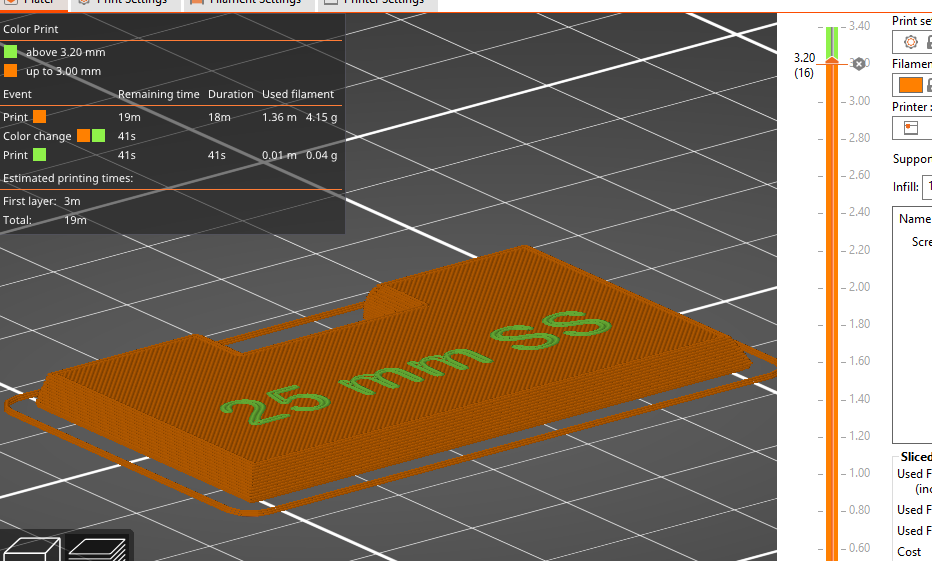
Task: Click the Name column header
Action: (914, 219)
